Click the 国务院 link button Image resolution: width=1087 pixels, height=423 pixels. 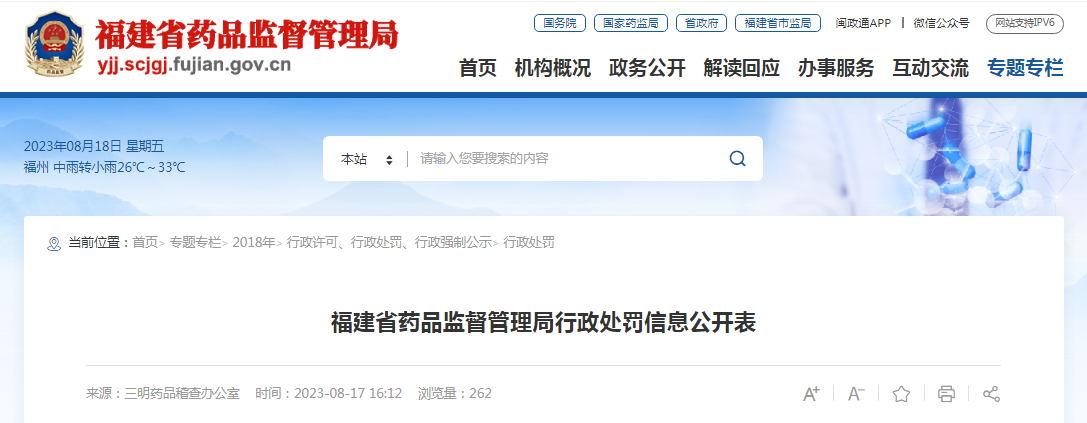point(559,23)
